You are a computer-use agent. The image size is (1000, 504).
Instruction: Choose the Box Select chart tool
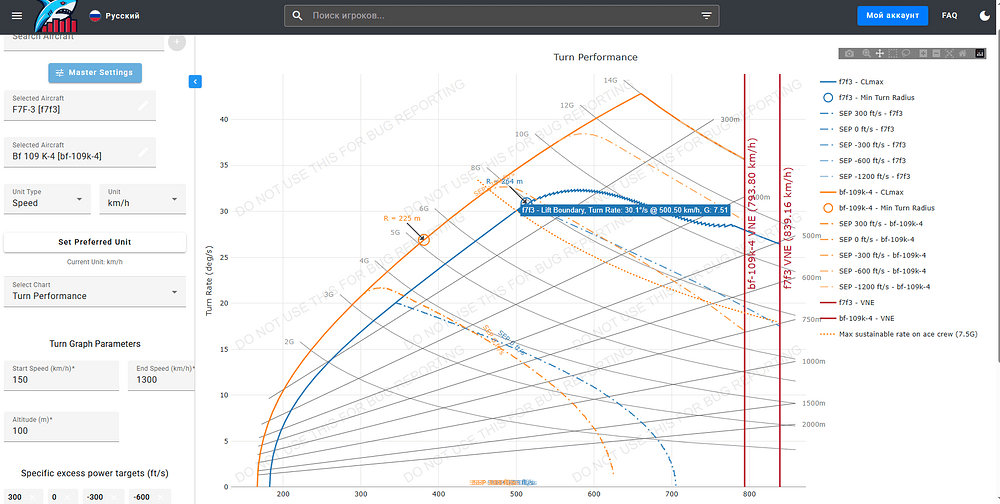click(893, 53)
